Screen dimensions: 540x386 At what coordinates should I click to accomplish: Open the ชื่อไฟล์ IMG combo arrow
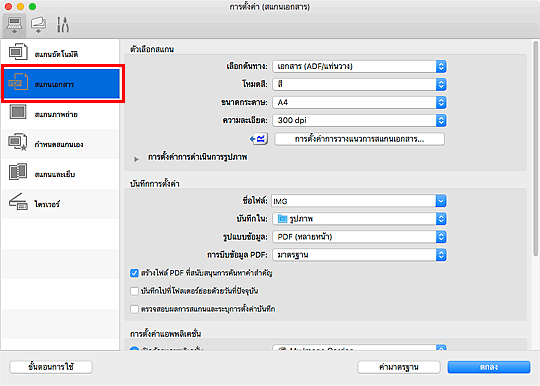click(x=441, y=201)
